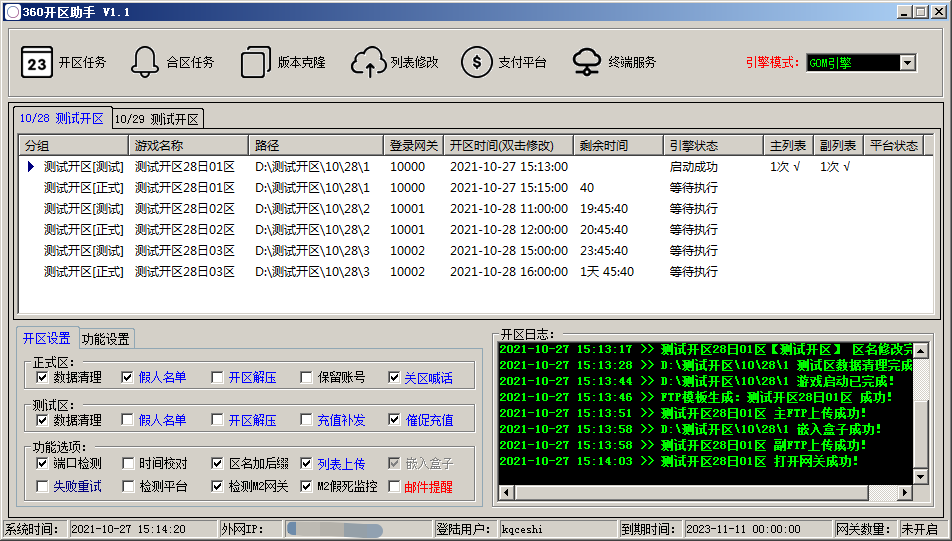Select the 2021-10-28 11:00:00 open time cell
The height and width of the screenshot is (541, 952).
pyautogui.click(x=509, y=209)
